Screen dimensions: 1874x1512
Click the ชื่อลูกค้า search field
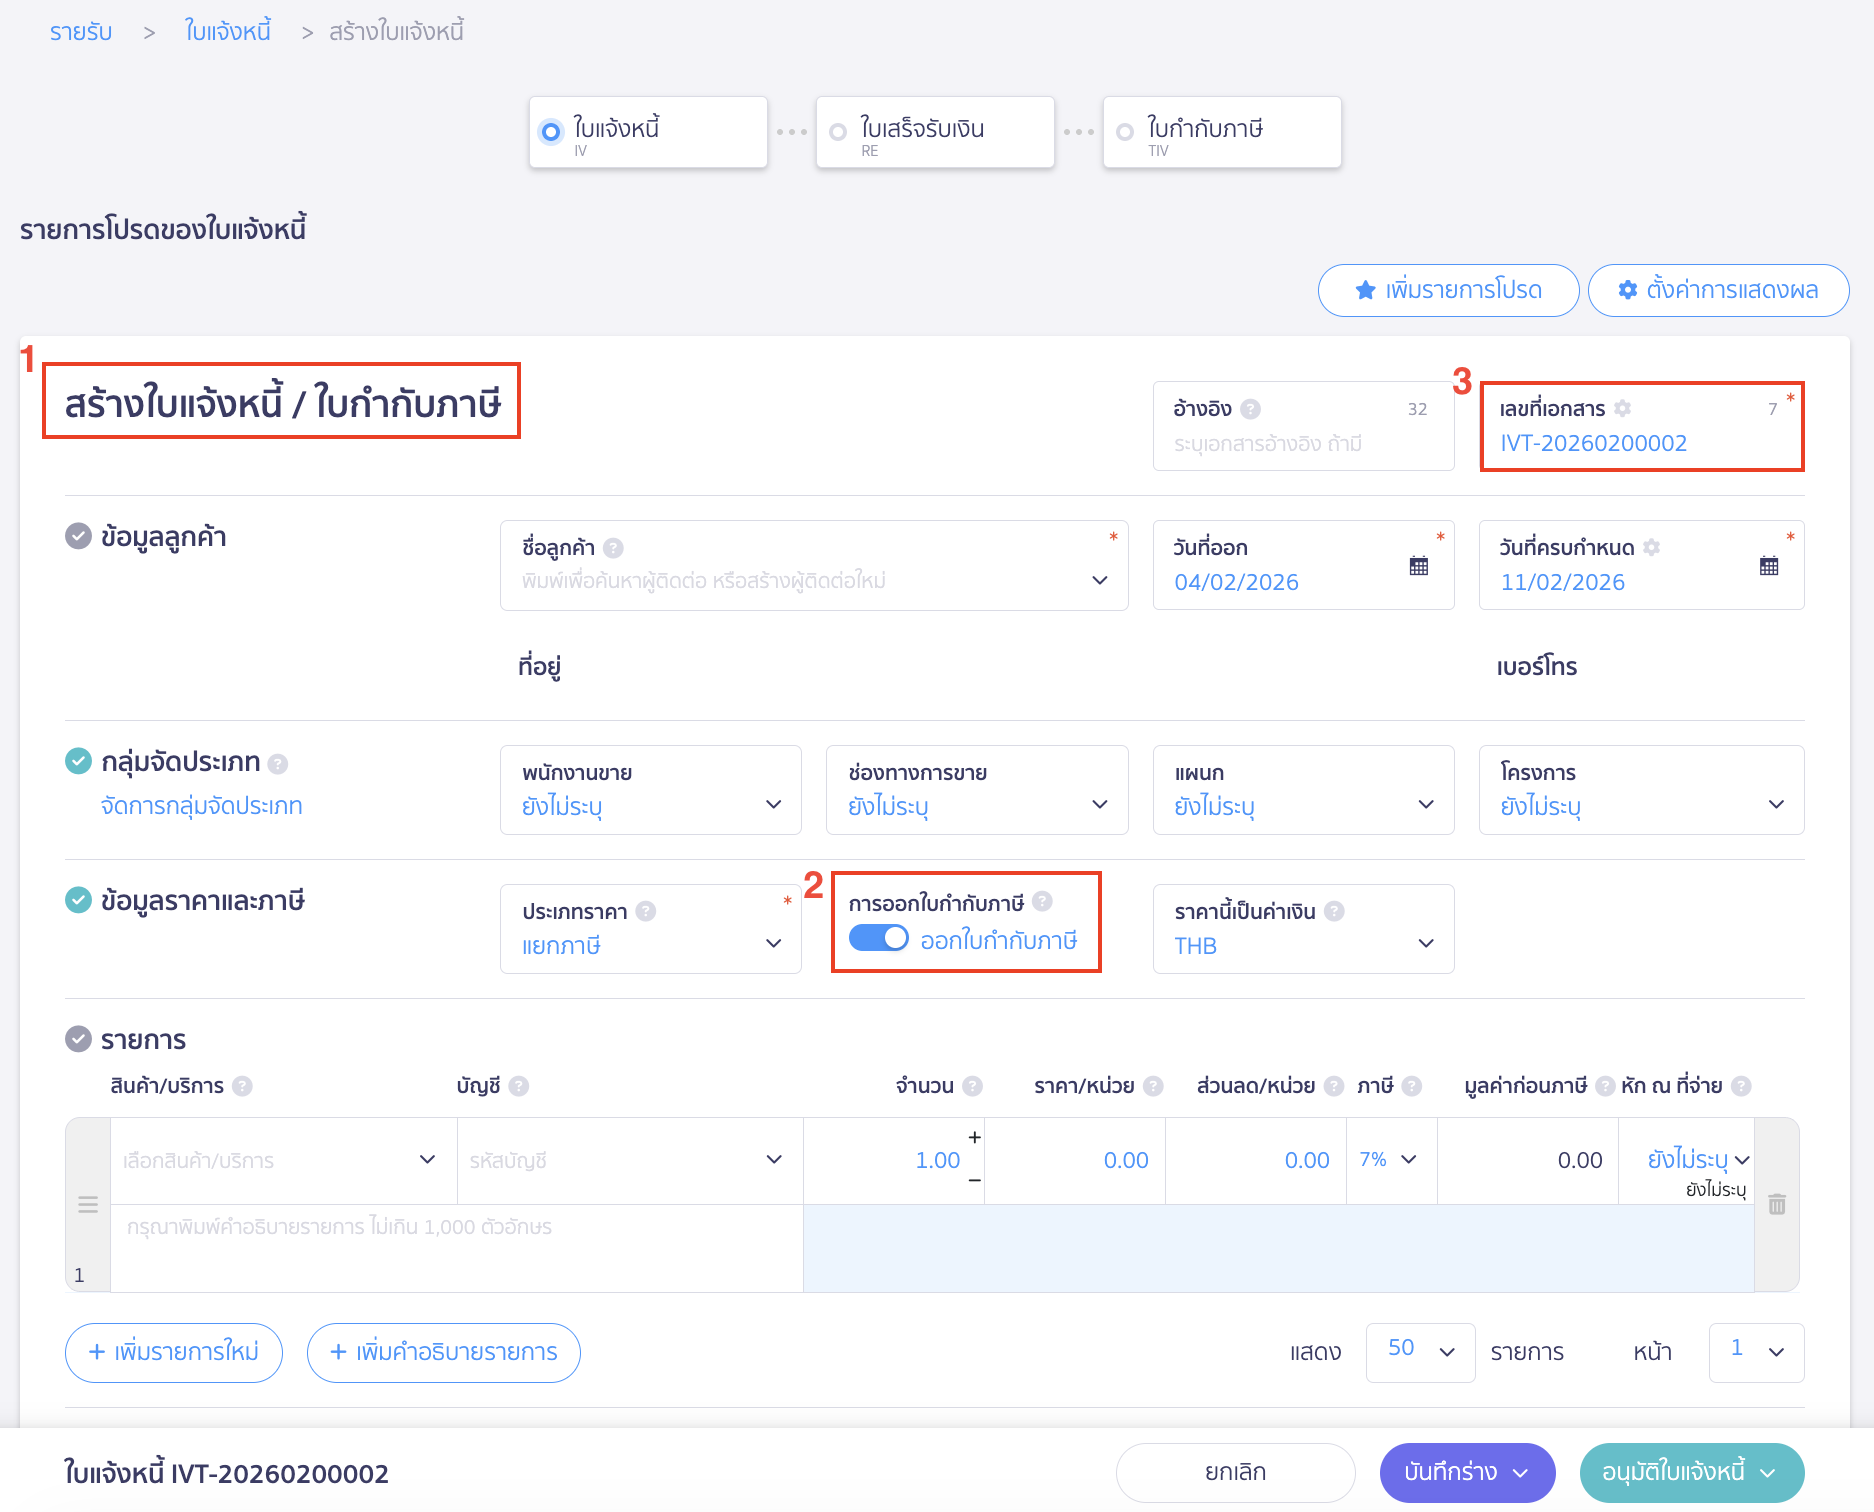point(800,581)
